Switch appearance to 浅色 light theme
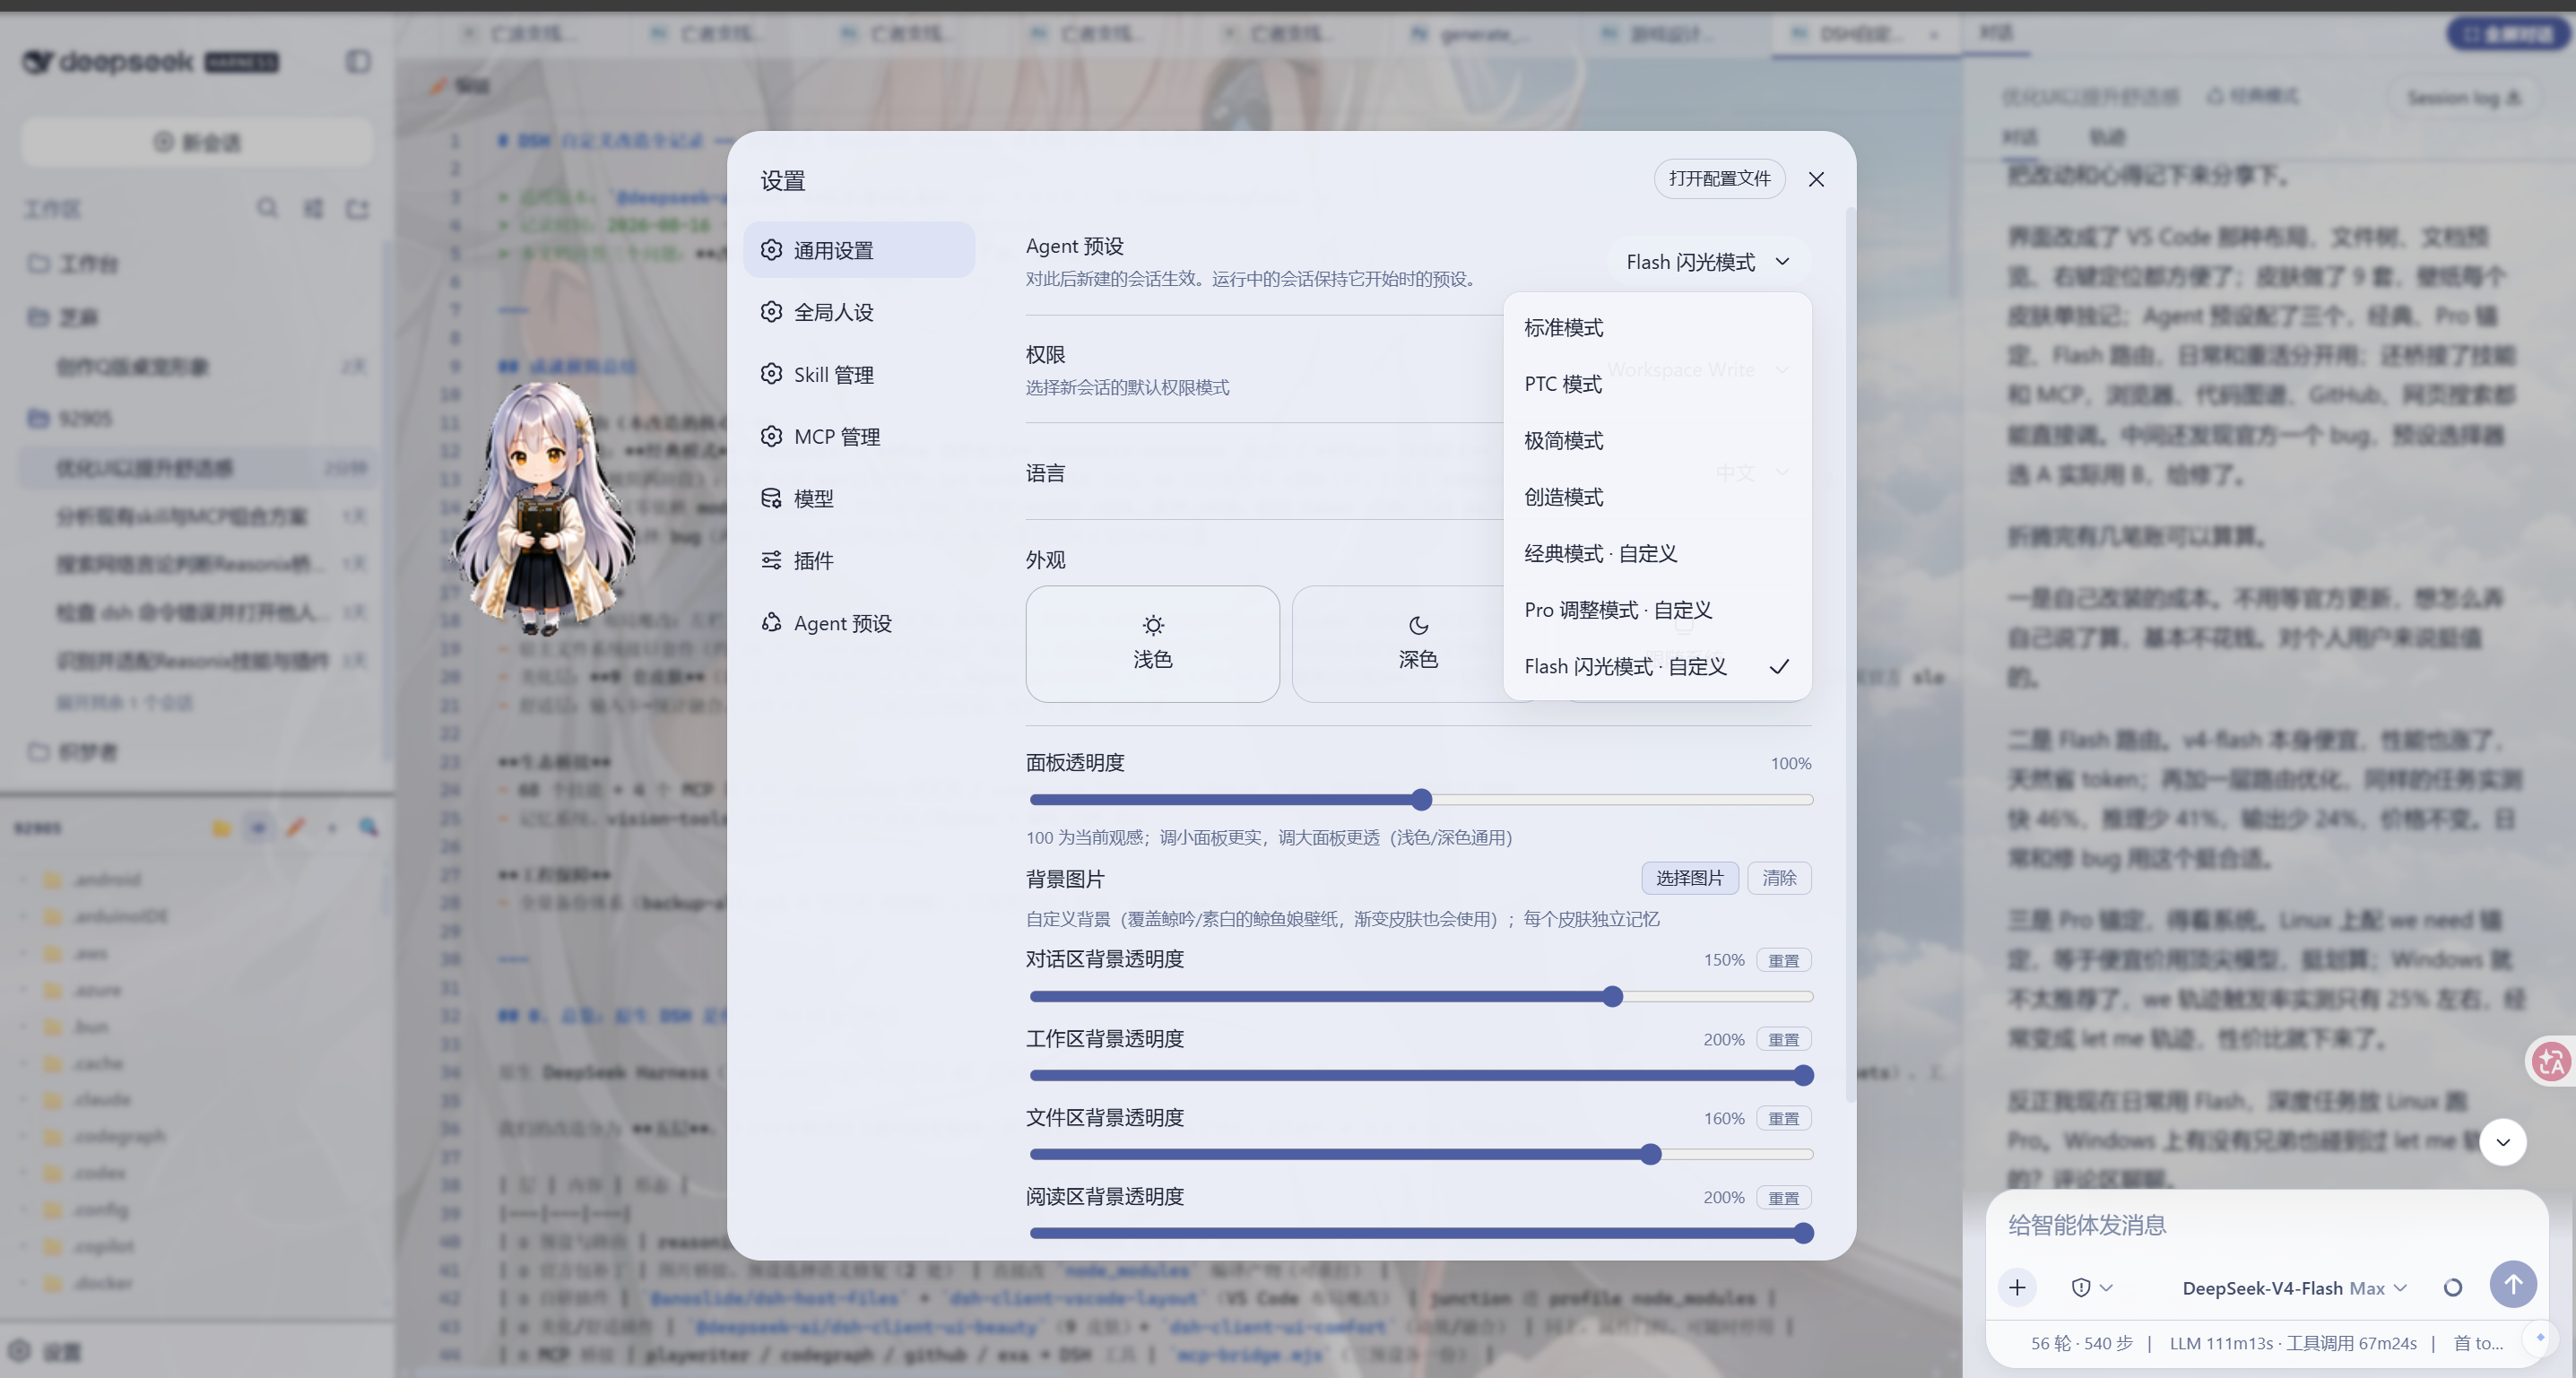2576x1378 pixels. (1152, 644)
